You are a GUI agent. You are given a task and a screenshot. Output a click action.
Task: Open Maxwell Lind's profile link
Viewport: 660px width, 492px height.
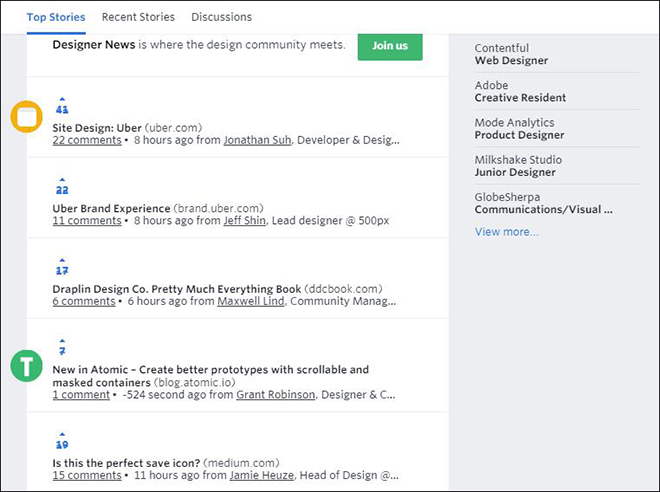[251, 301]
